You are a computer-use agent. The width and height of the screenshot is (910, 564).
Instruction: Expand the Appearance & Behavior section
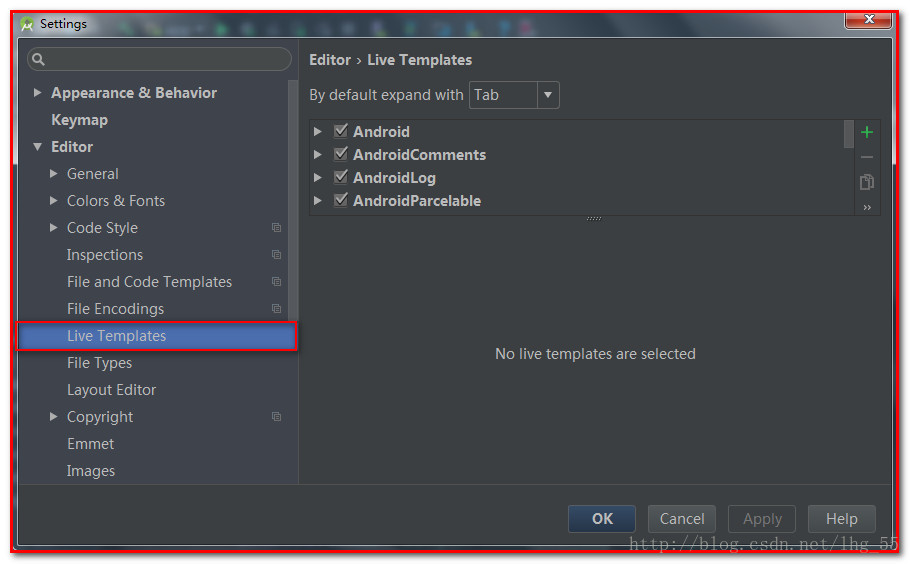pos(38,93)
